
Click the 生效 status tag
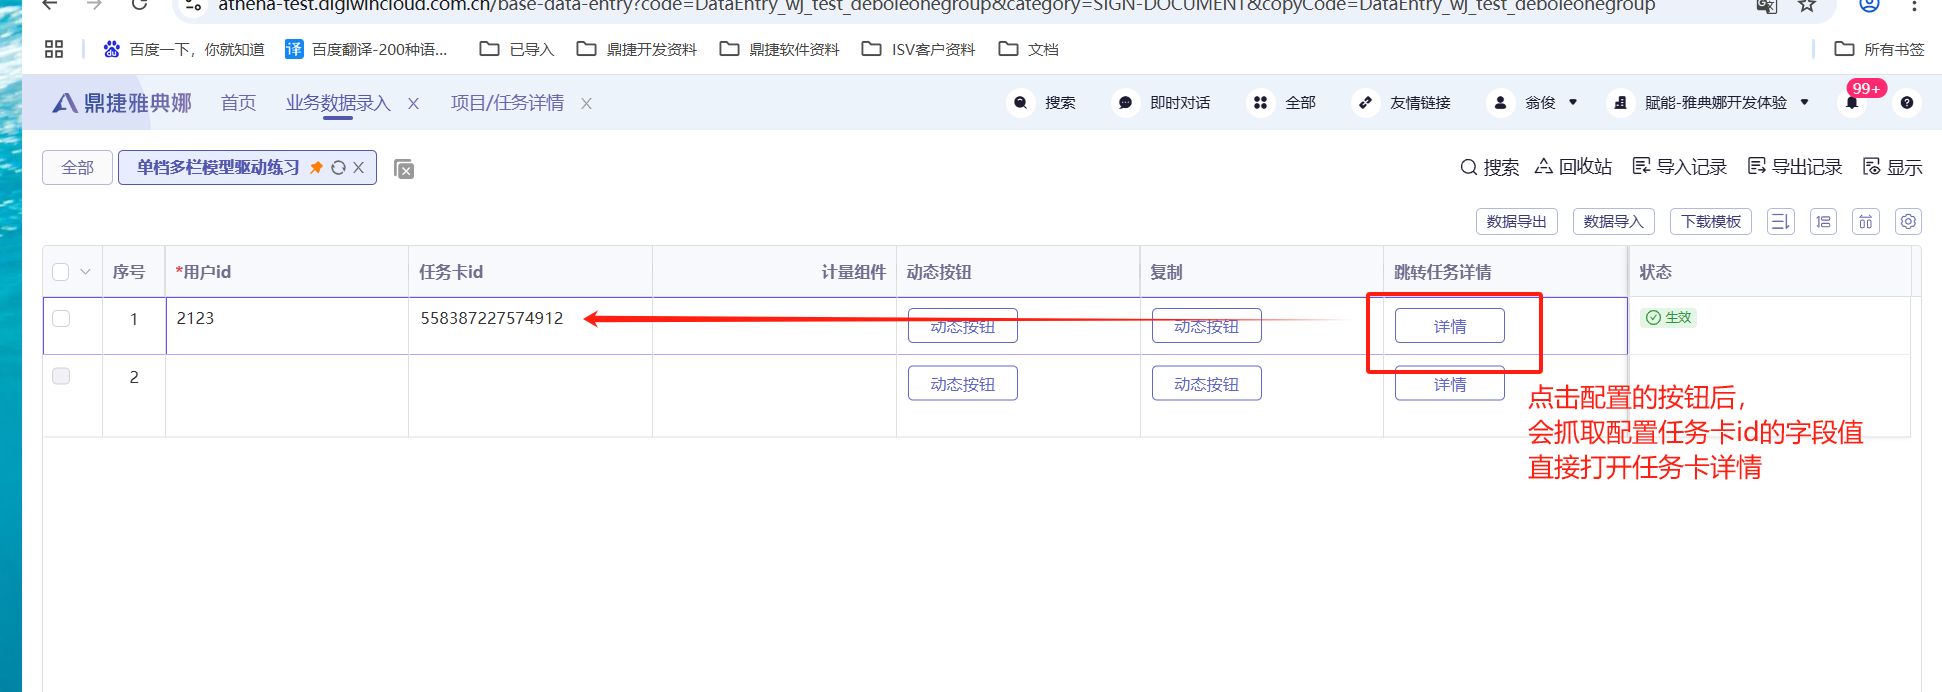[1668, 317]
